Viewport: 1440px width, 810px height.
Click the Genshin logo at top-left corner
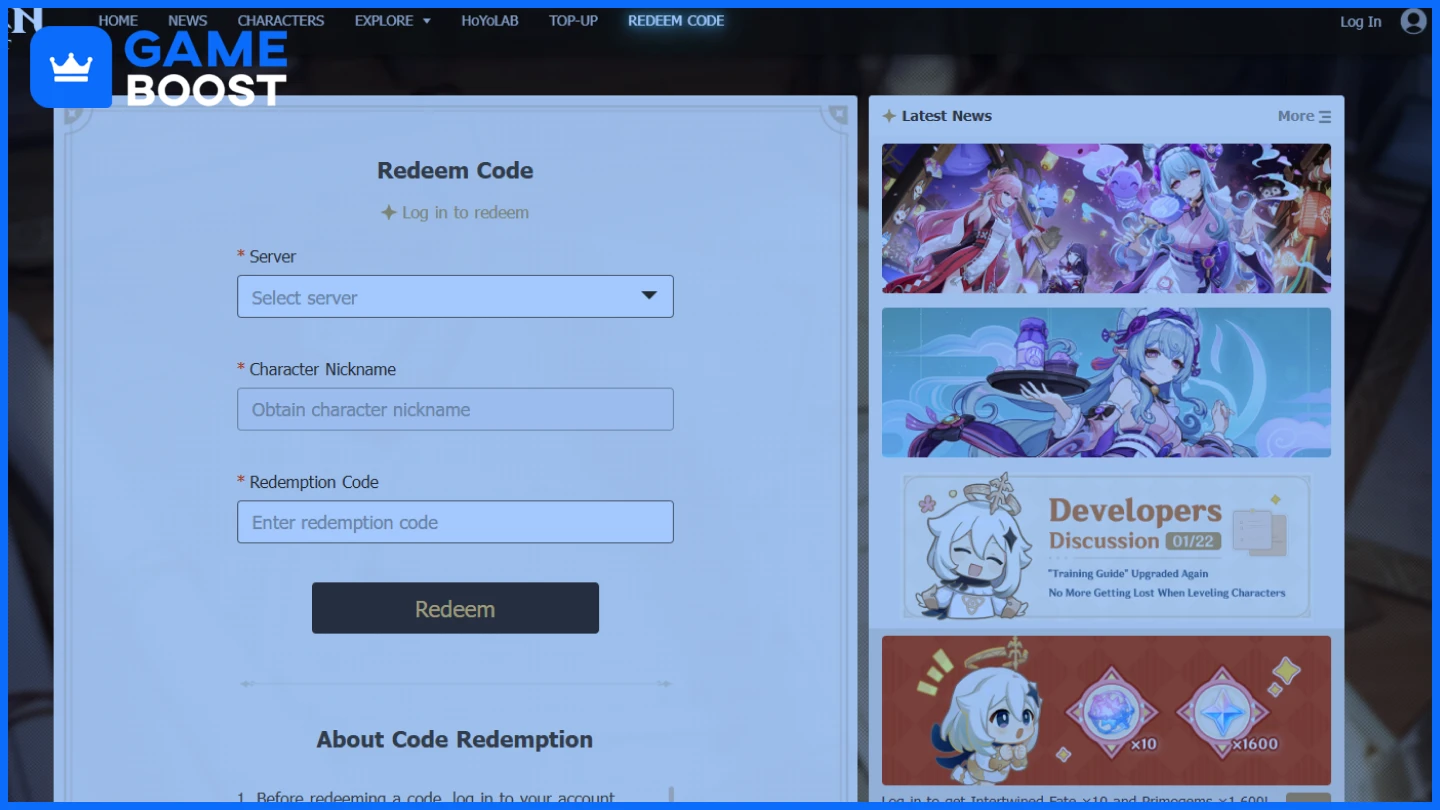click(x=26, y=20)
